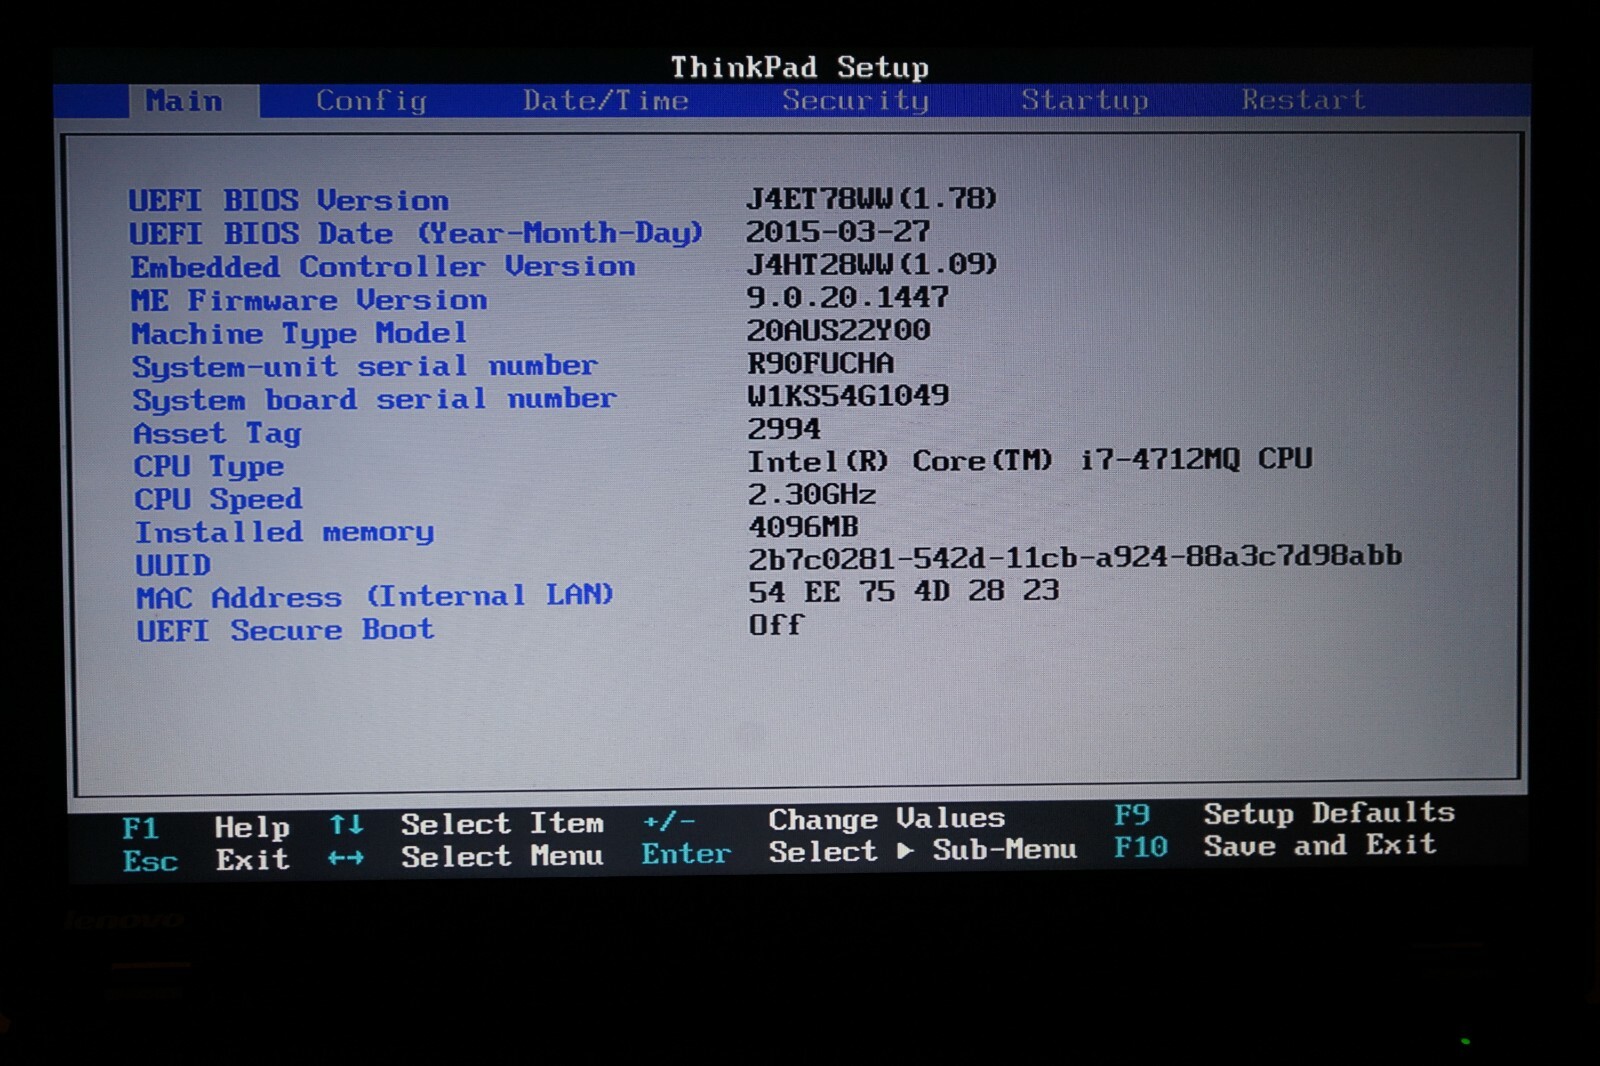Click MAC address 54 EE 75 4D 28 23
Image resolution: width=1600 pixels, height=1066 pixels.
(x=904, y=591)
